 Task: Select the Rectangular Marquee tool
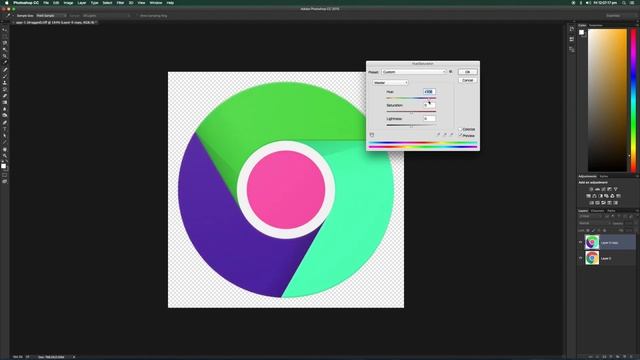coord(4,36)
